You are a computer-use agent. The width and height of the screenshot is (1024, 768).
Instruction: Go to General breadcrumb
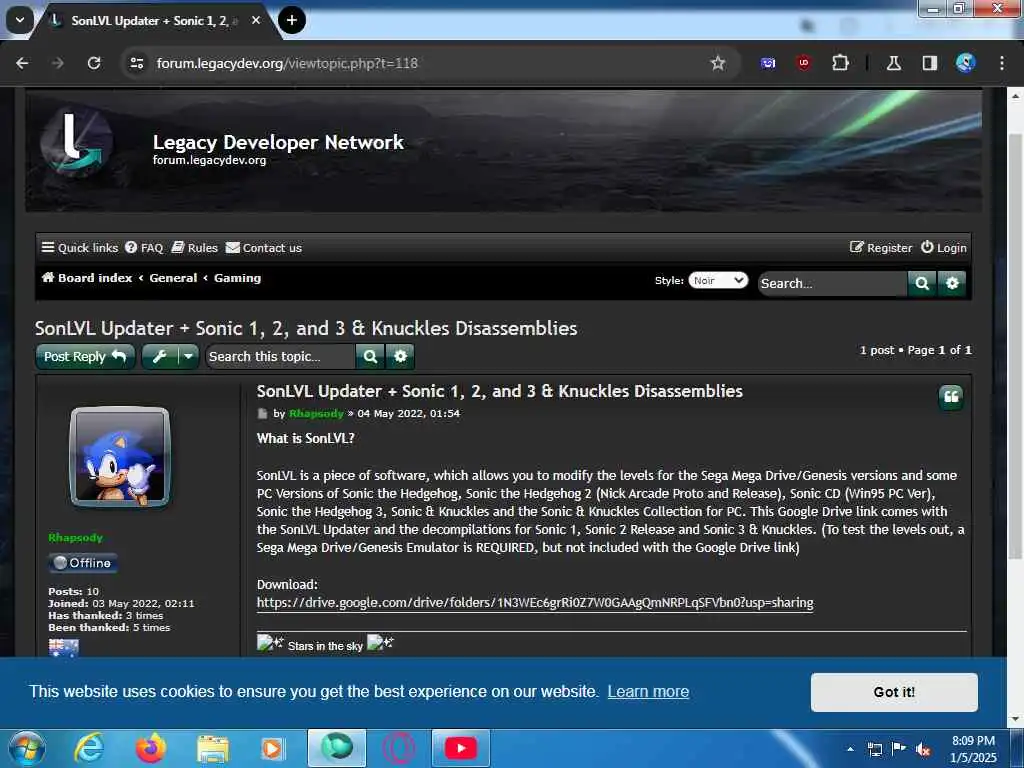173,278
